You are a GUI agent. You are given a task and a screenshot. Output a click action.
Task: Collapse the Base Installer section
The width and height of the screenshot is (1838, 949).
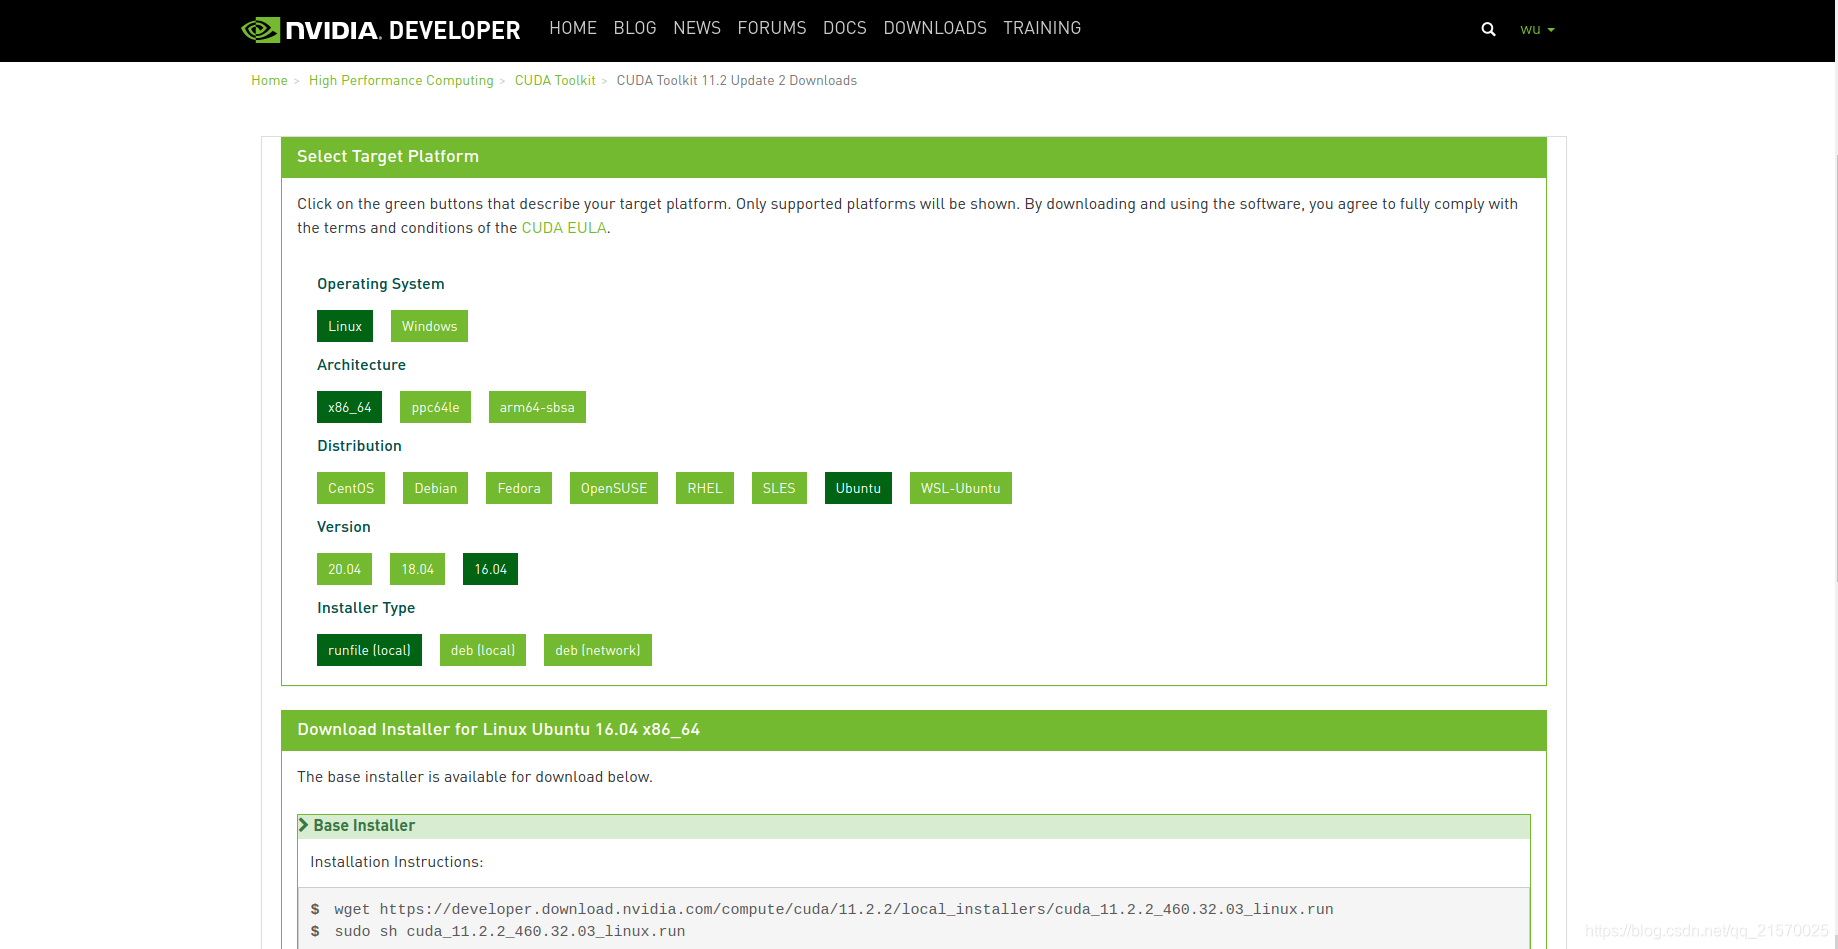pos(914,826)
